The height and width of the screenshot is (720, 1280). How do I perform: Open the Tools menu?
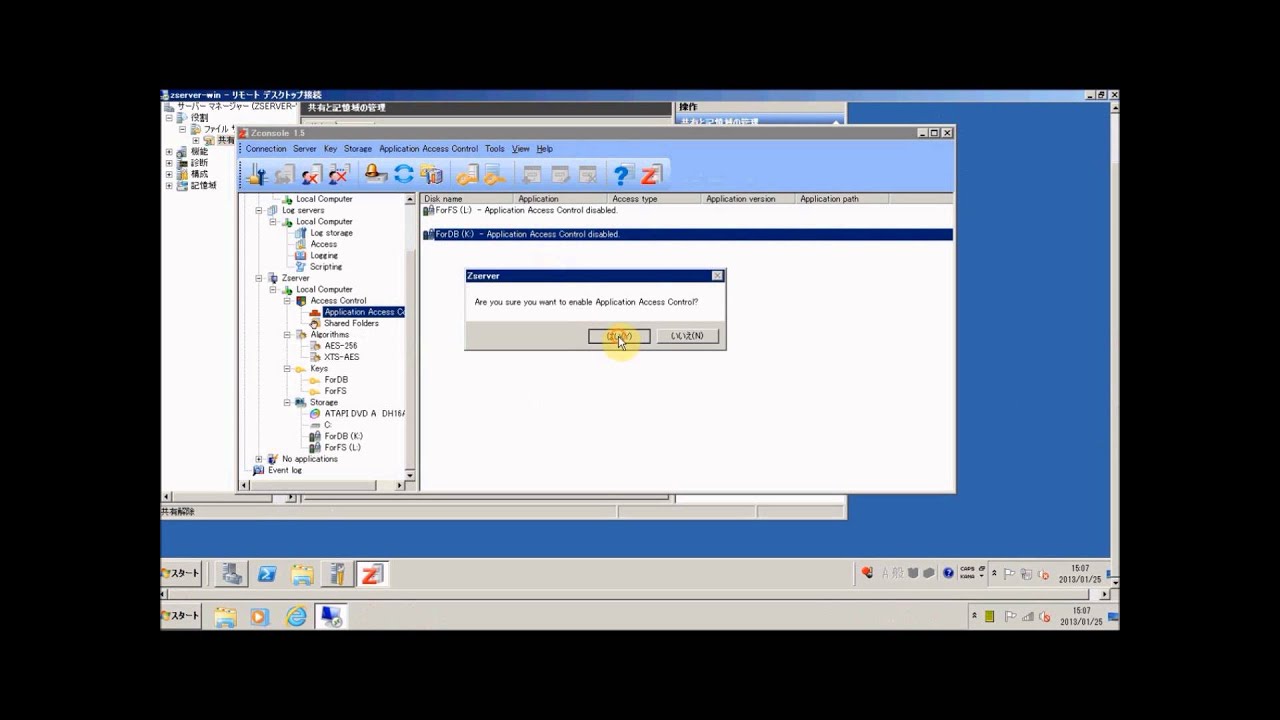point(495,149)
